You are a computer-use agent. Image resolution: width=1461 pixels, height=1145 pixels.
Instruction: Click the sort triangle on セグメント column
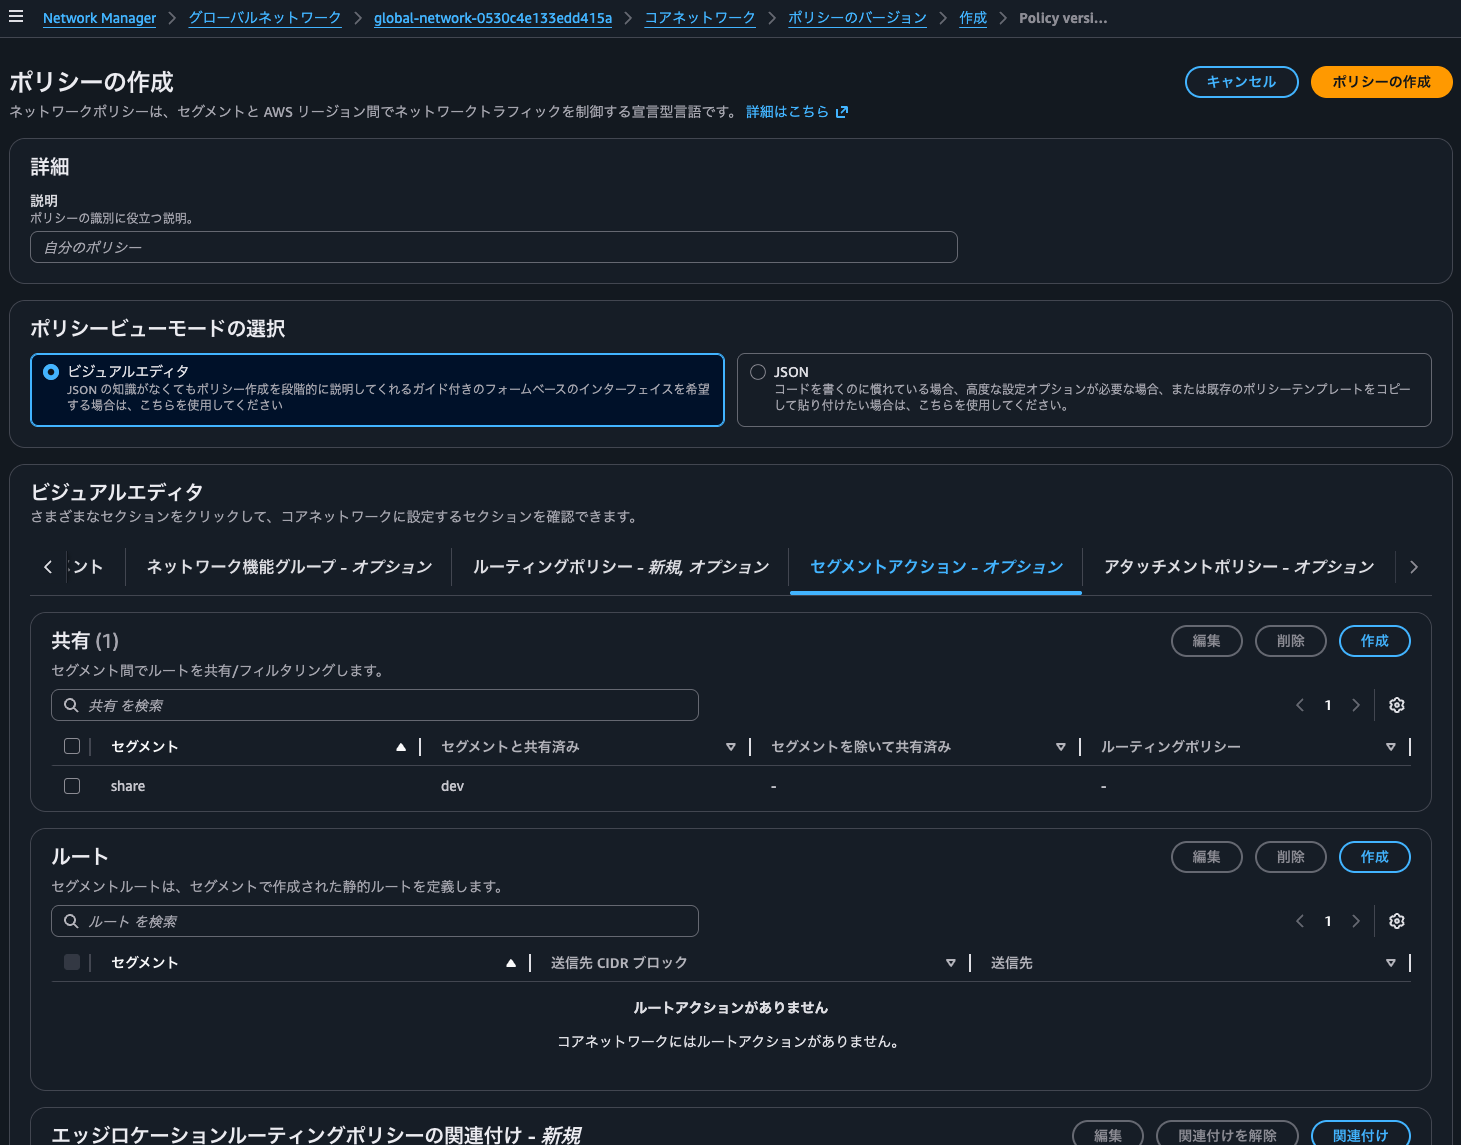pyautogui.click(x=401, y=746)
